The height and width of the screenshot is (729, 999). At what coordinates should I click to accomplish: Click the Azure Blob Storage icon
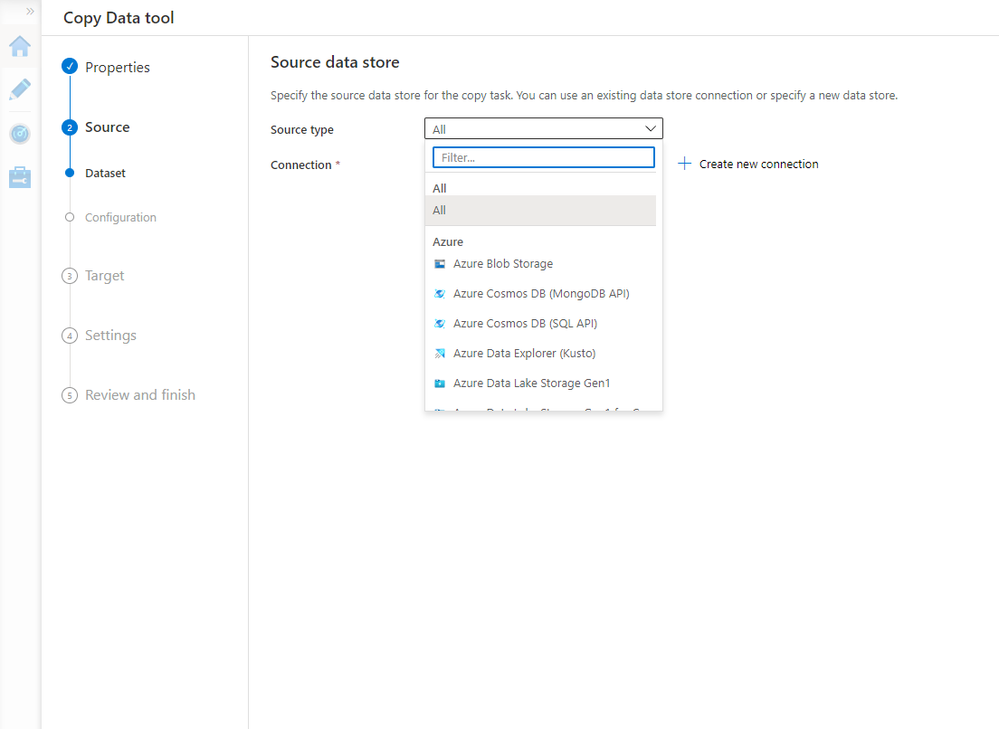[x=440, y=264]
